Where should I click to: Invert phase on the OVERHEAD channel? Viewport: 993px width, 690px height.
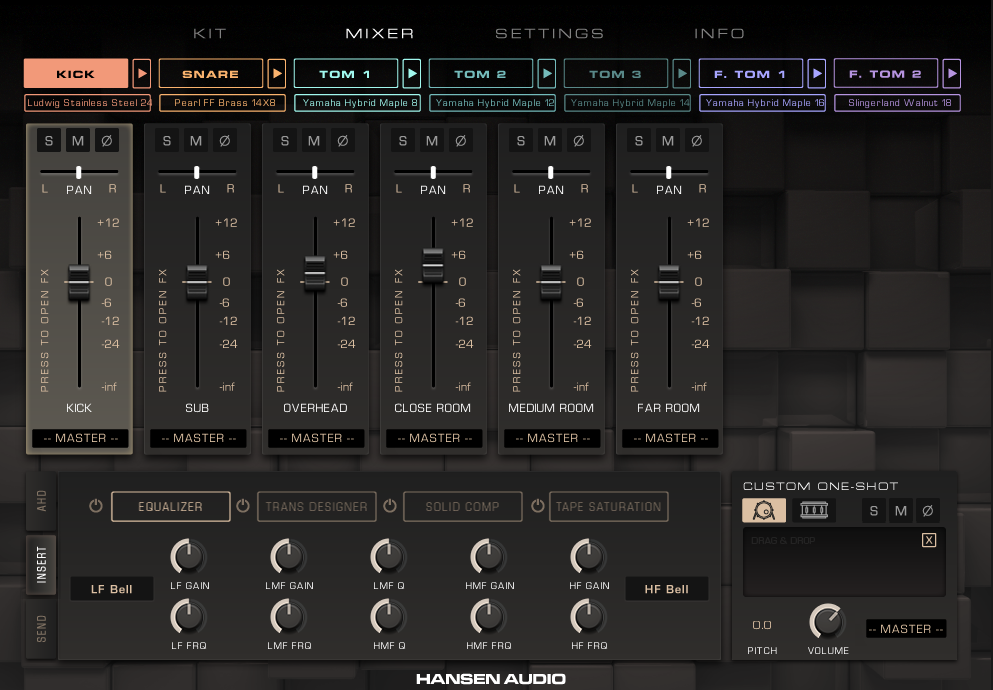pyautogui.click(x=342, y=141)
